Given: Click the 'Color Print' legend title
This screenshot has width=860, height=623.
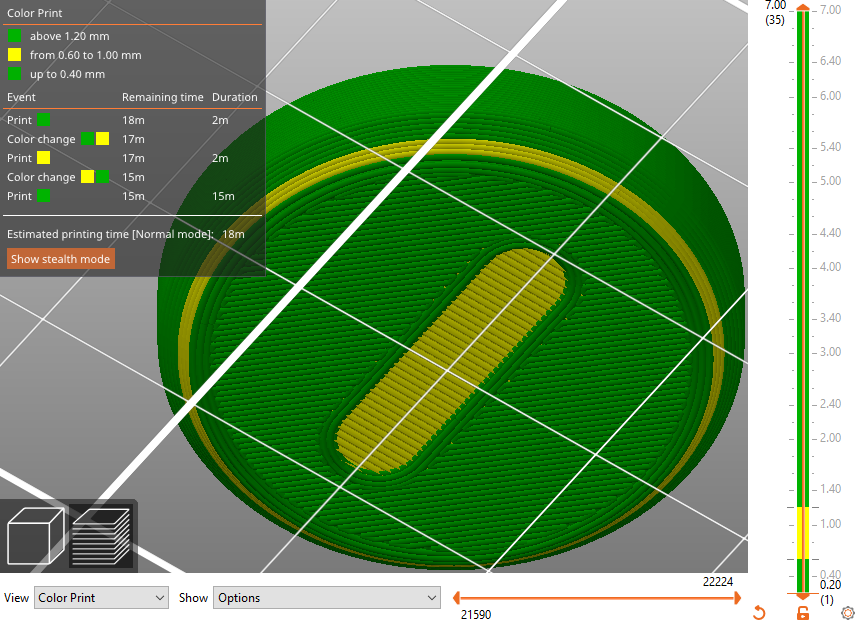Looking at the screenshot, I should [x=35, y=13].
